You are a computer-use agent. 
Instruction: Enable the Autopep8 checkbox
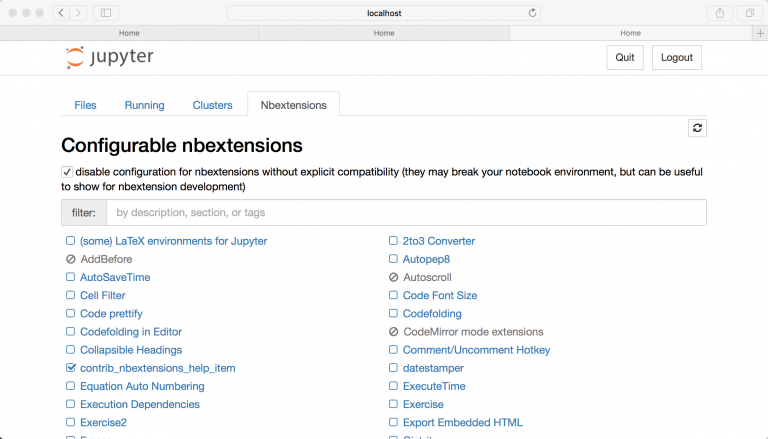click(393, 259)
